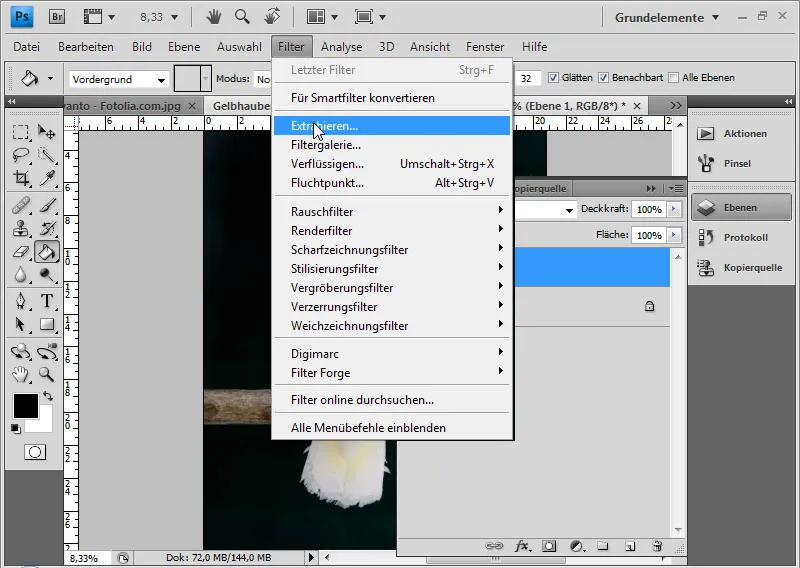This screenshot has width=800, height=568.
Task: Click the layer style fx icon
Action: pos(522,546)
